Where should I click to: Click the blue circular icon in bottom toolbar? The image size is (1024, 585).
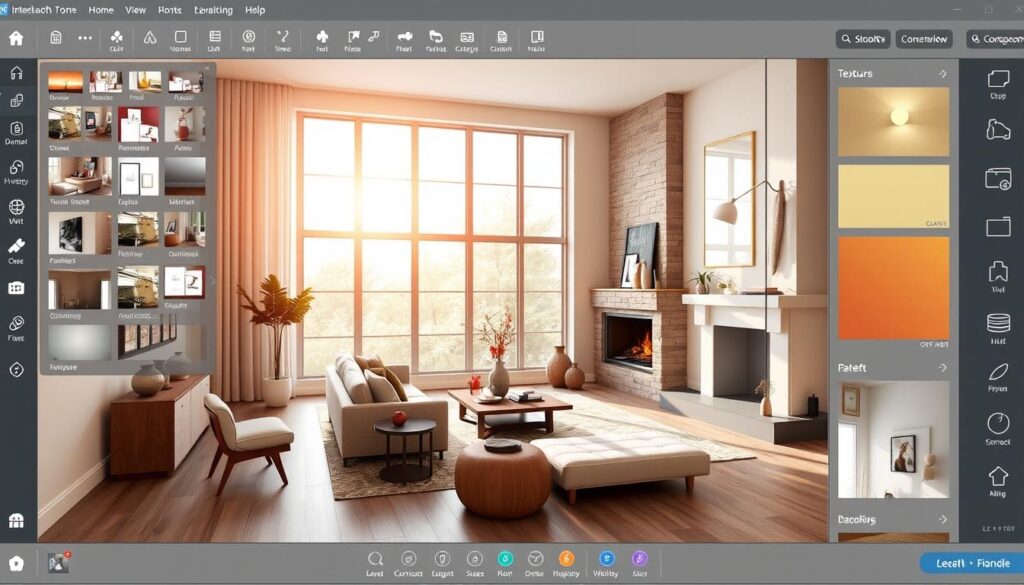click(606, 559)
